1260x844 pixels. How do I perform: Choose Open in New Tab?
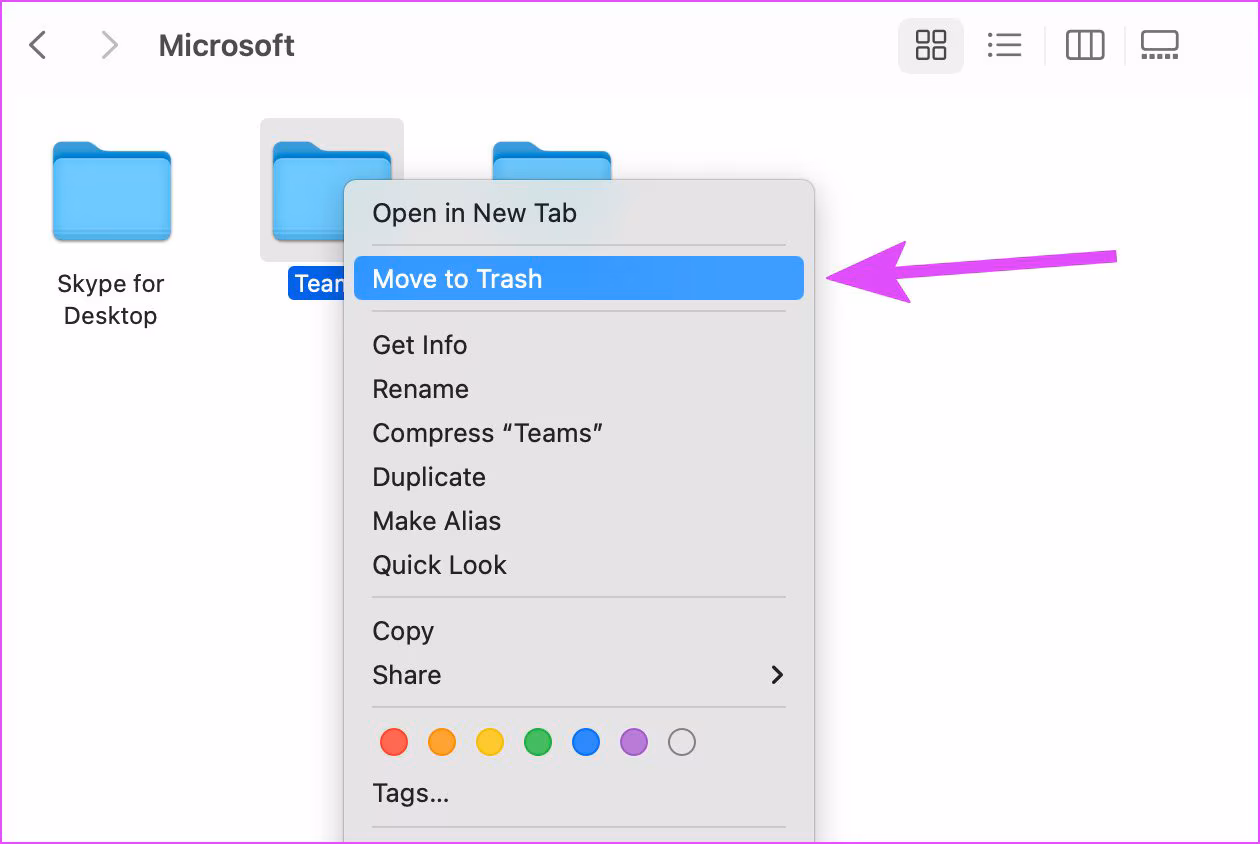point(579,213)
